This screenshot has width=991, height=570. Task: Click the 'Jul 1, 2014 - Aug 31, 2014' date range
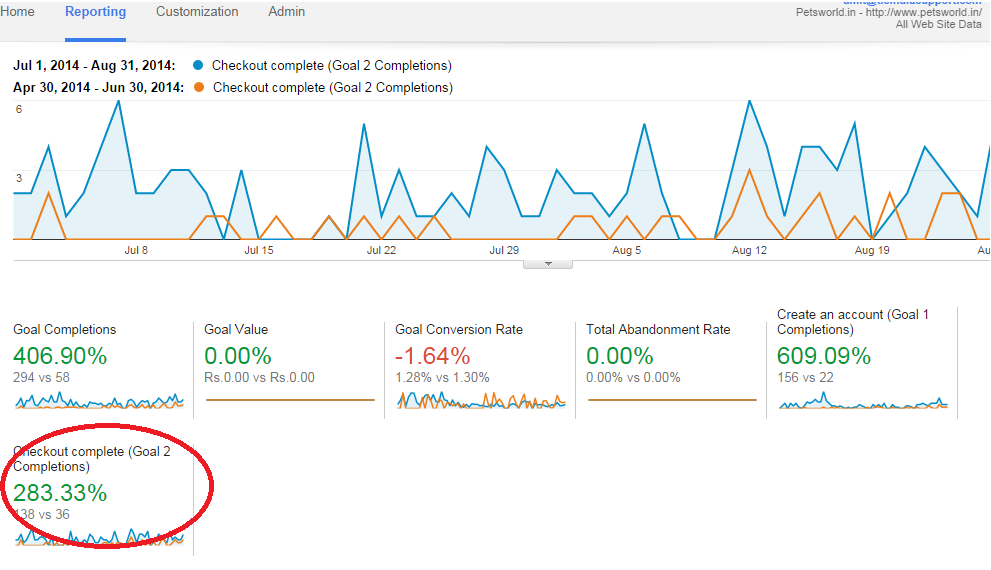click(x=94, y=65)
